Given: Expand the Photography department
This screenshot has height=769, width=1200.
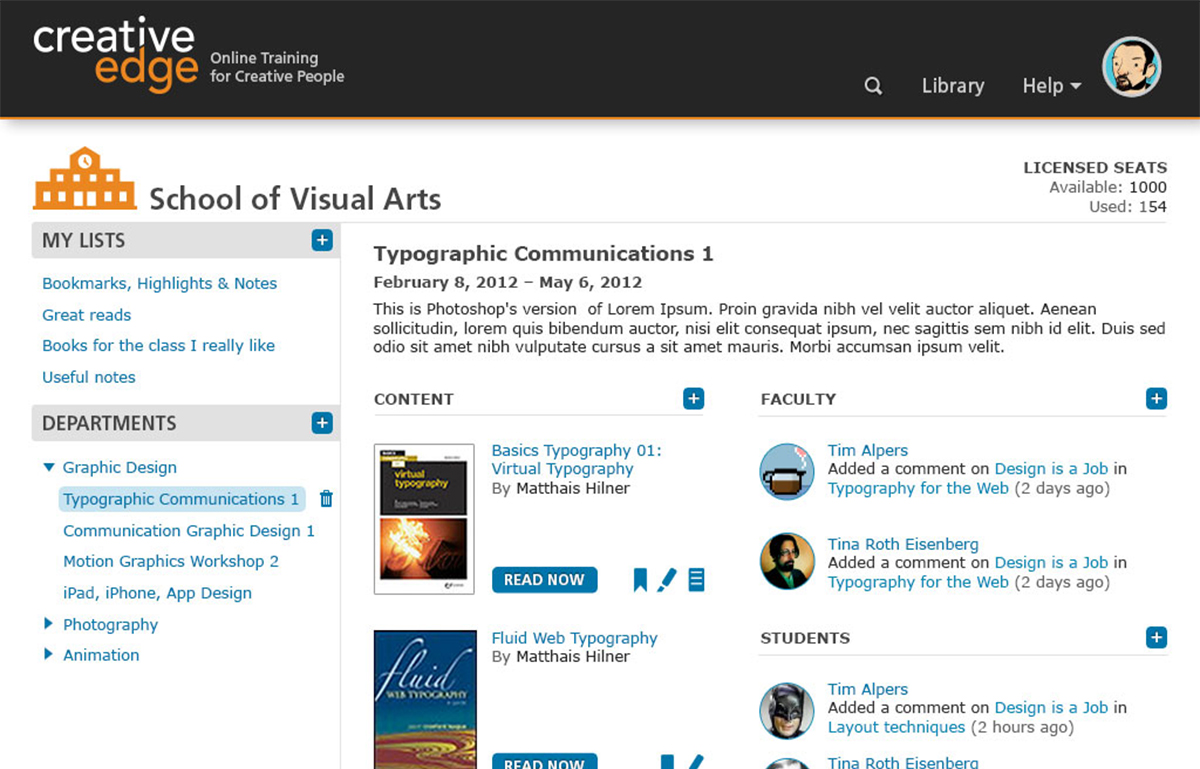Looking at the screenshot, I should click(x=48, y=624).
